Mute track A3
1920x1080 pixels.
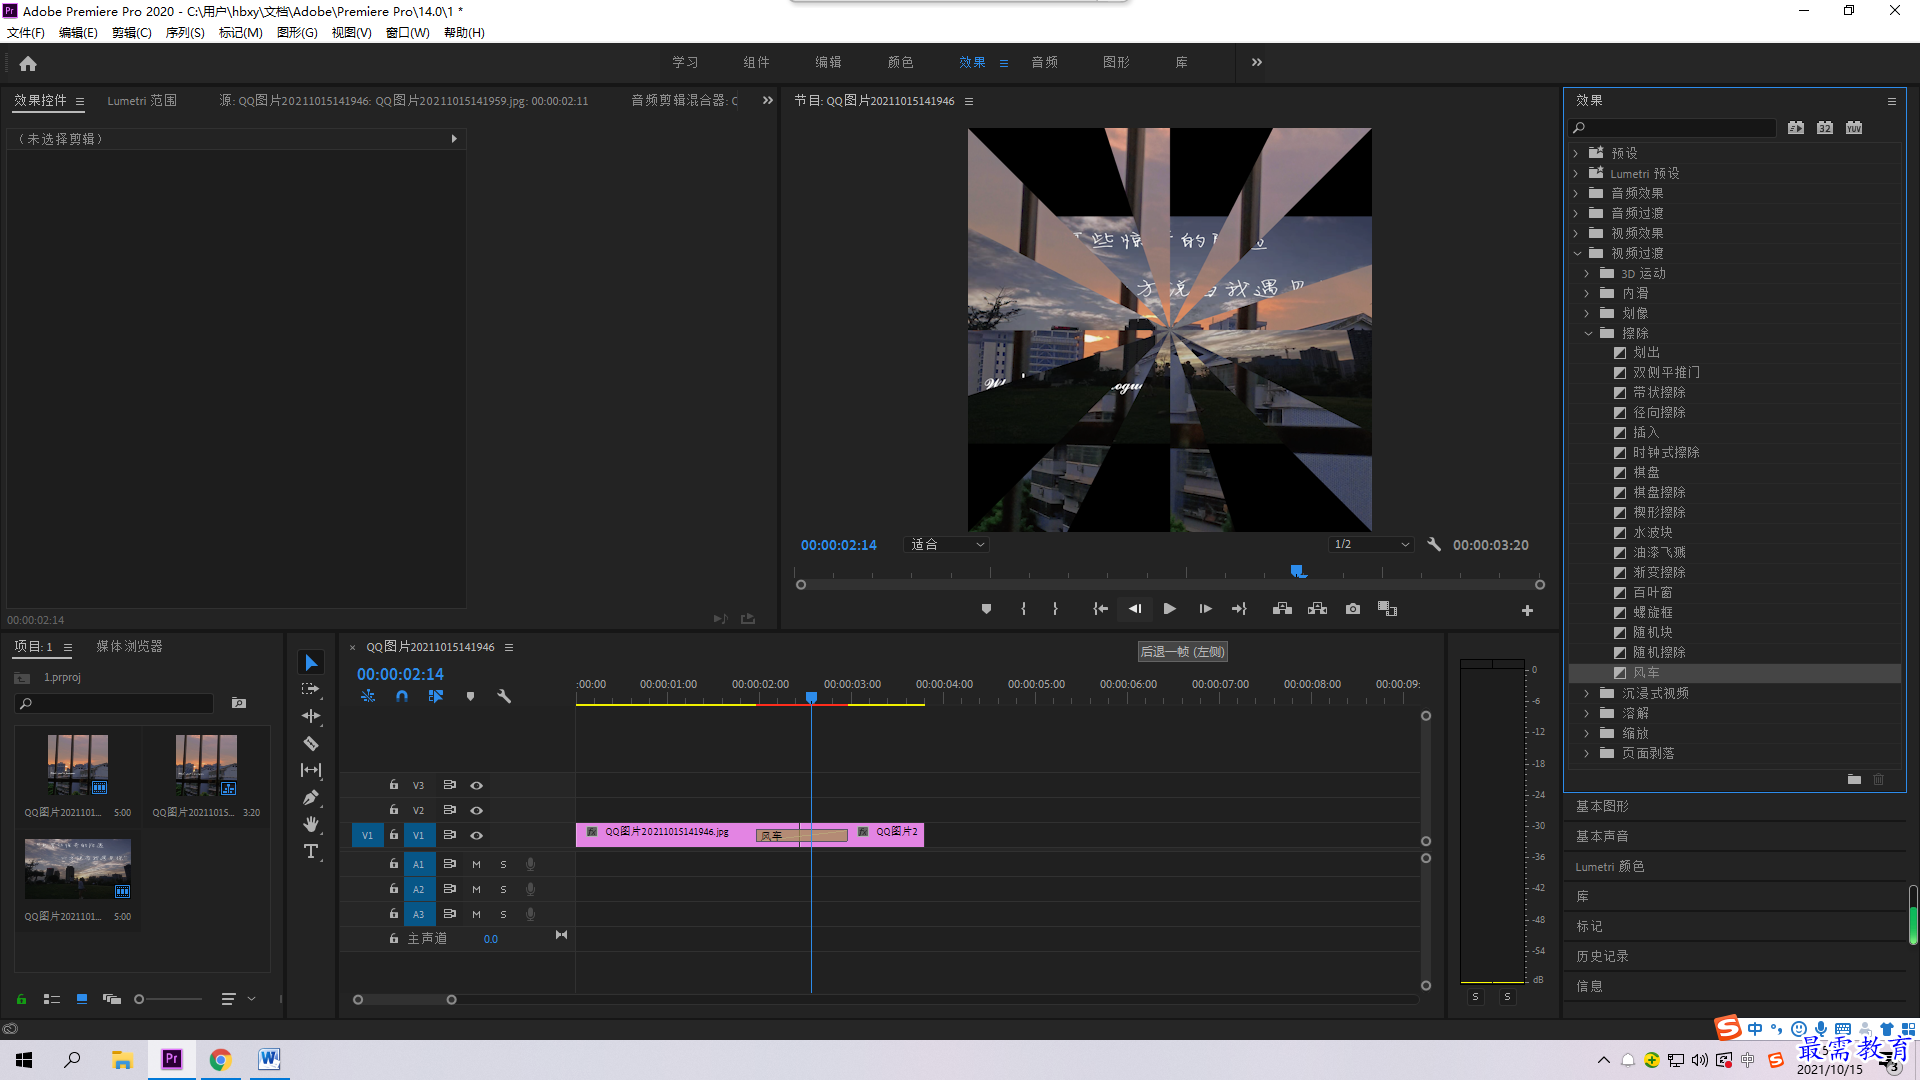476,914
